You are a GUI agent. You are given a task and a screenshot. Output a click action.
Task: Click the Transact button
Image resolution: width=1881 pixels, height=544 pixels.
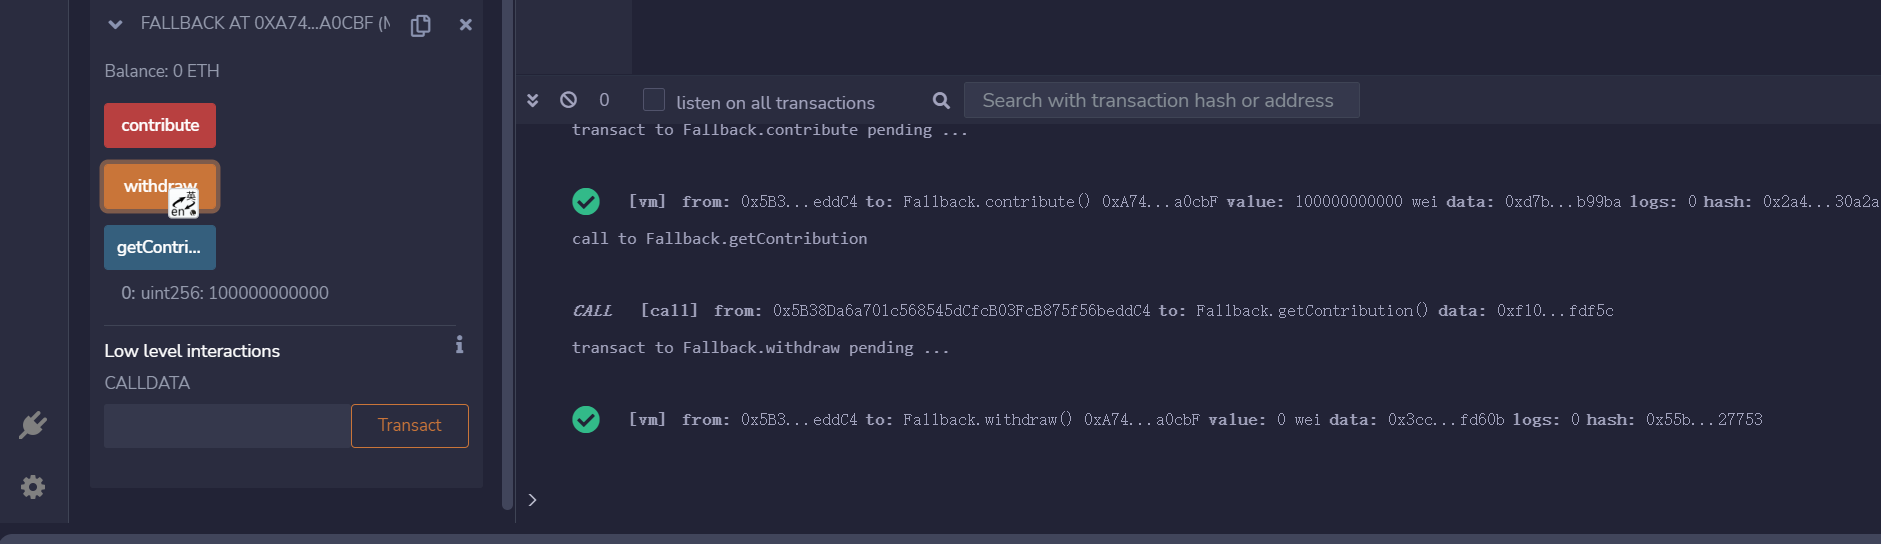(x=409, y=426)
